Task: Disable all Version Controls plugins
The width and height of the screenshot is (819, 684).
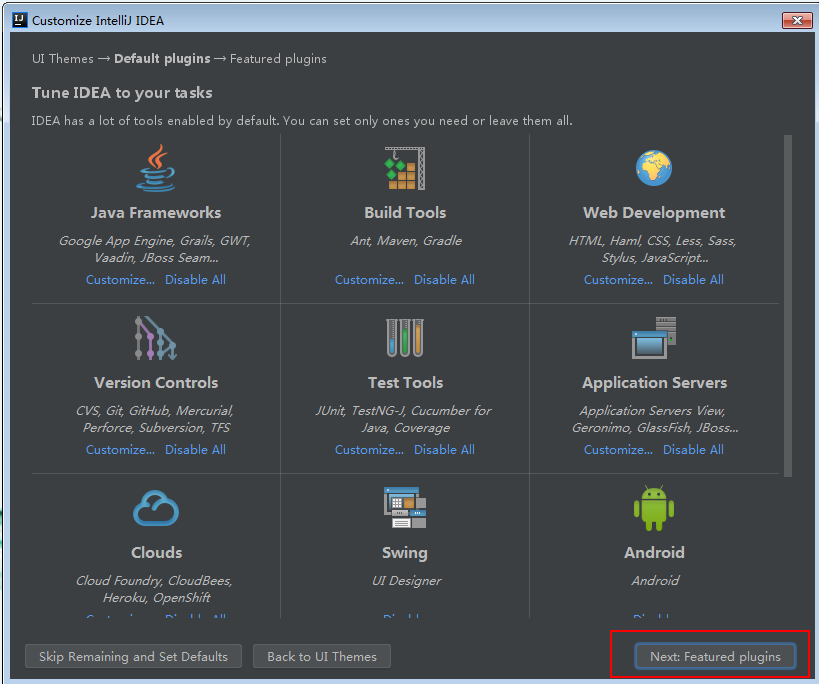Action: pyautogui.click(x=195, y=450)
